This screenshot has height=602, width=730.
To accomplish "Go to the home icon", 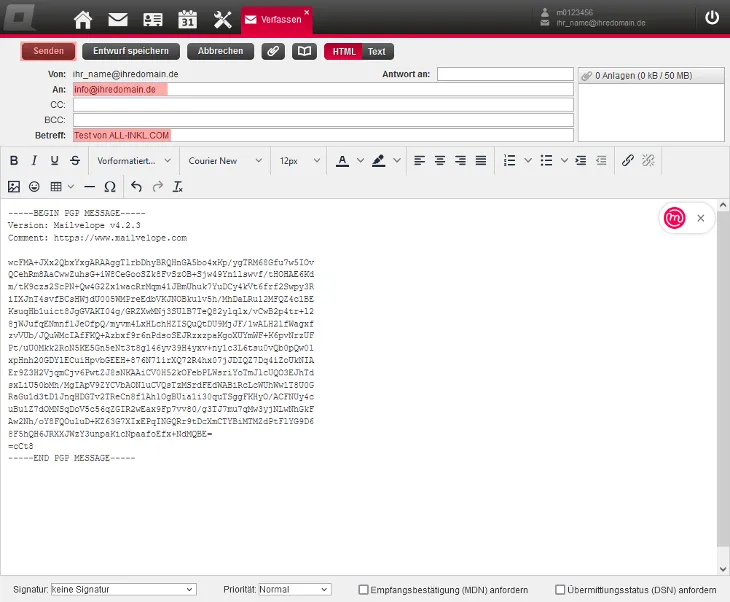I will pyautogui.click(x=83, y=20).
